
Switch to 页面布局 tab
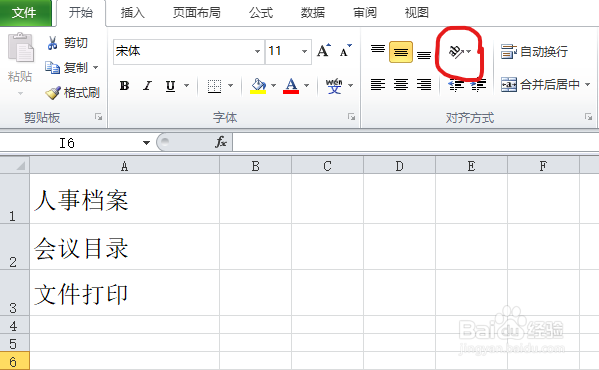(x=197, y=13)
